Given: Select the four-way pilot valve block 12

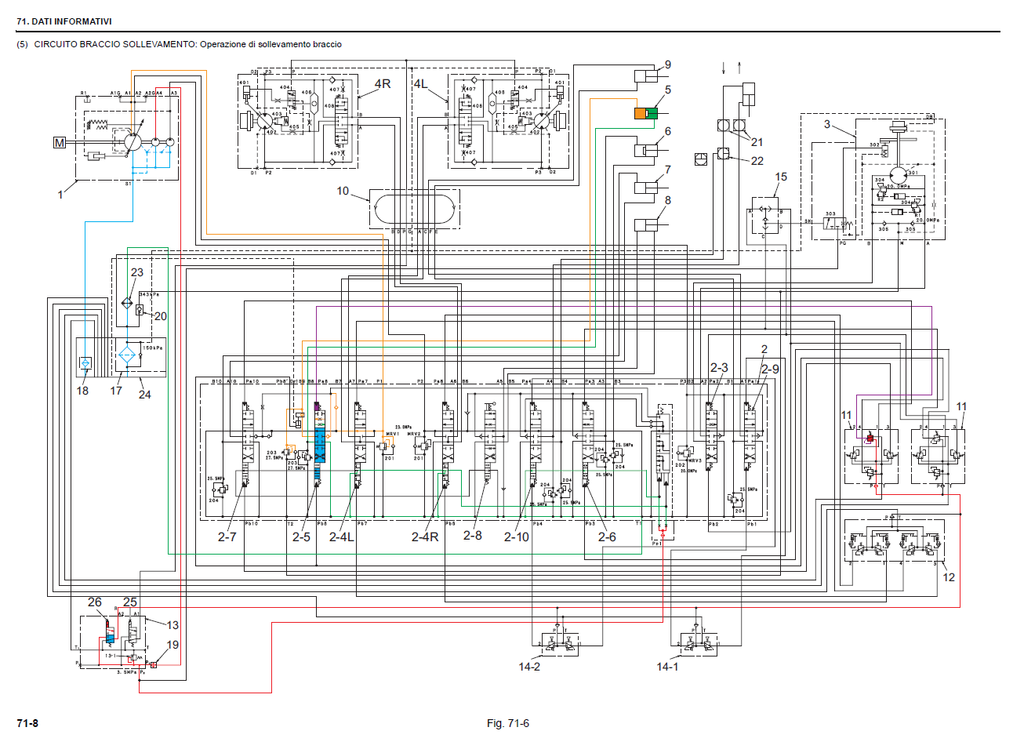Looking at the screenshot, I should (x=894, y=542).
